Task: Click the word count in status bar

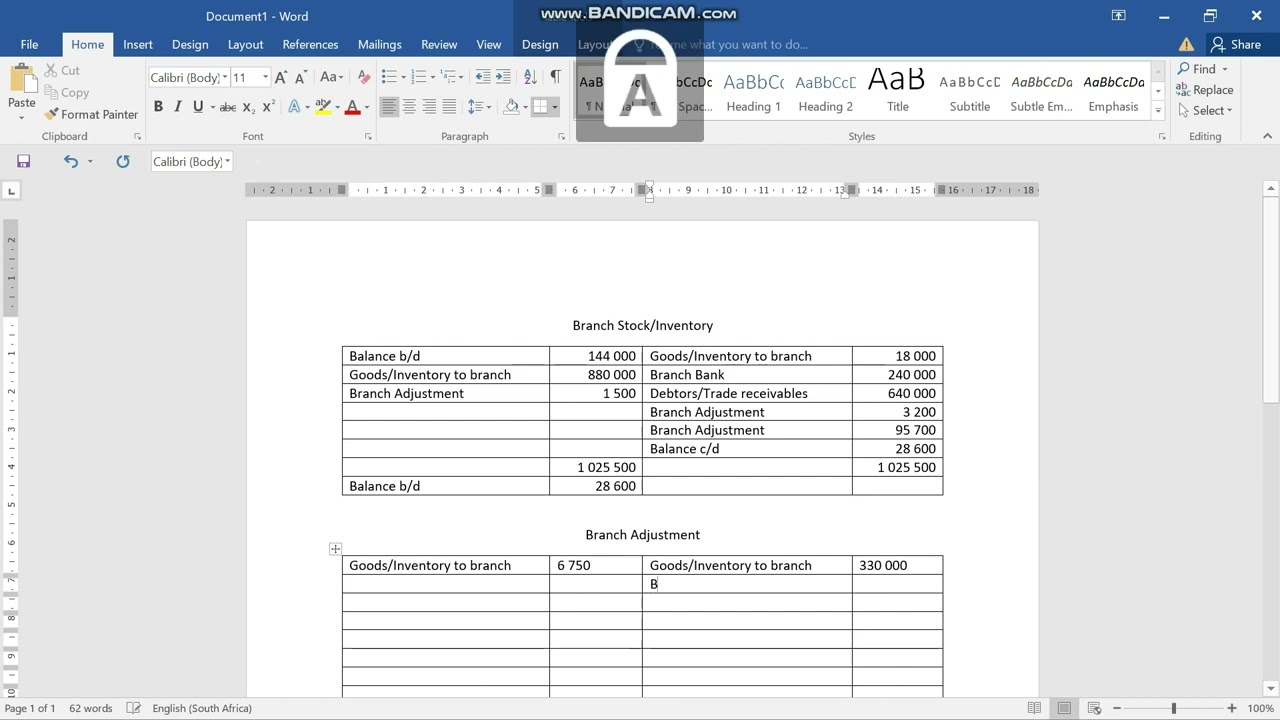Action: coord(91,708)
